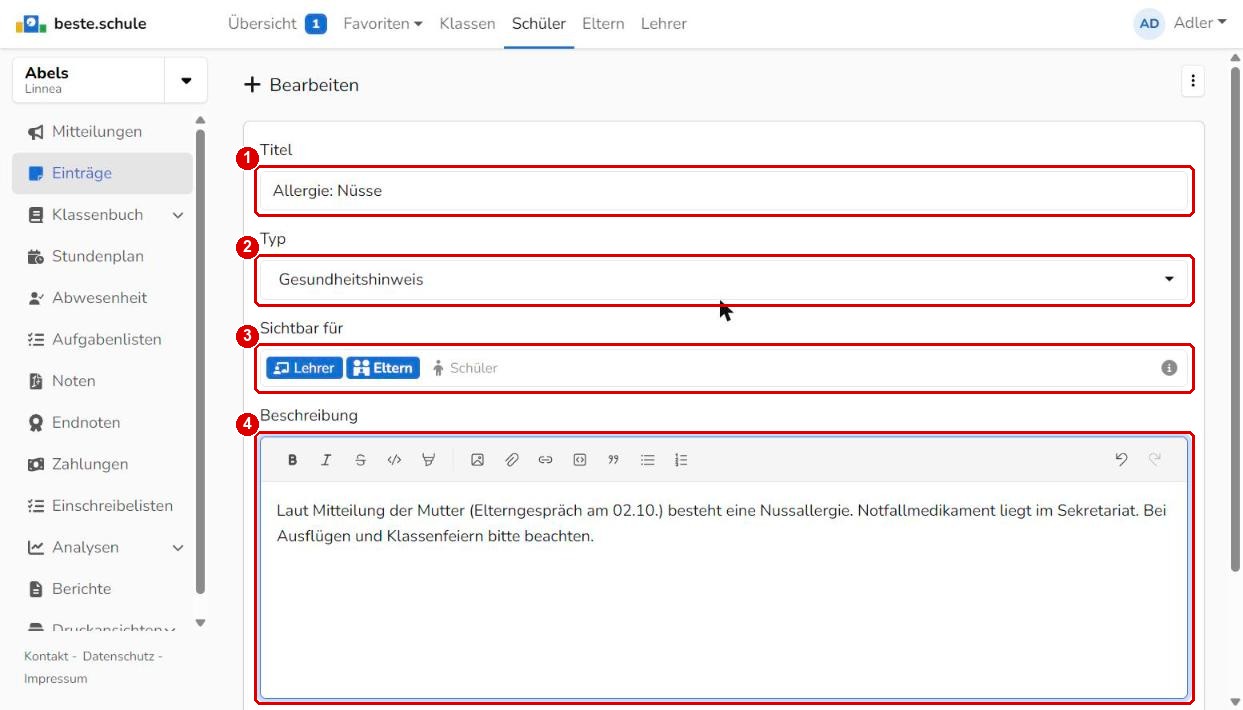Image resolution: width=1243 pixels, height=710 pixels.
Task: Select Einträge in sidebar
Action: point(102,173)
